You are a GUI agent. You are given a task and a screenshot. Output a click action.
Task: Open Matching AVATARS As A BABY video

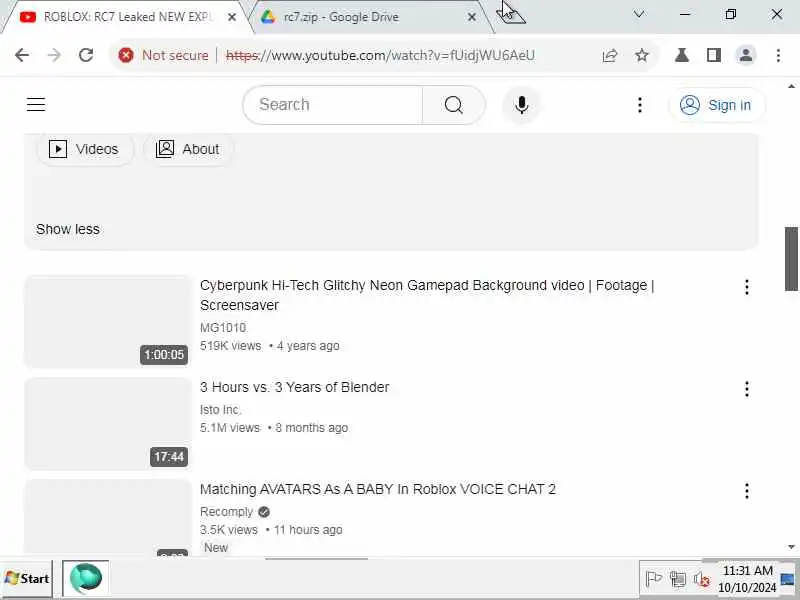[378, 489]
